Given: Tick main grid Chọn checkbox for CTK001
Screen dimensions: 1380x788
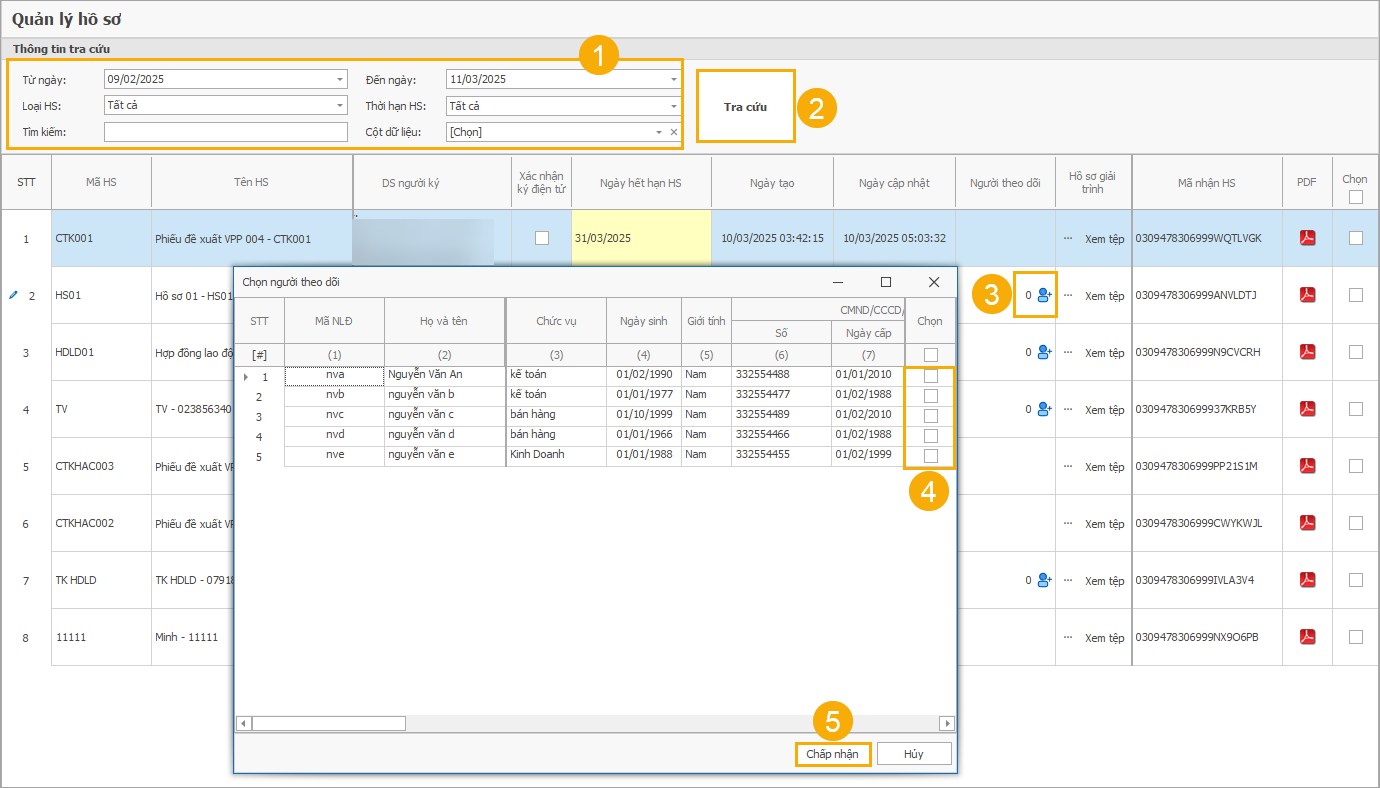Looking at the screenshot, I should 1356,238.
